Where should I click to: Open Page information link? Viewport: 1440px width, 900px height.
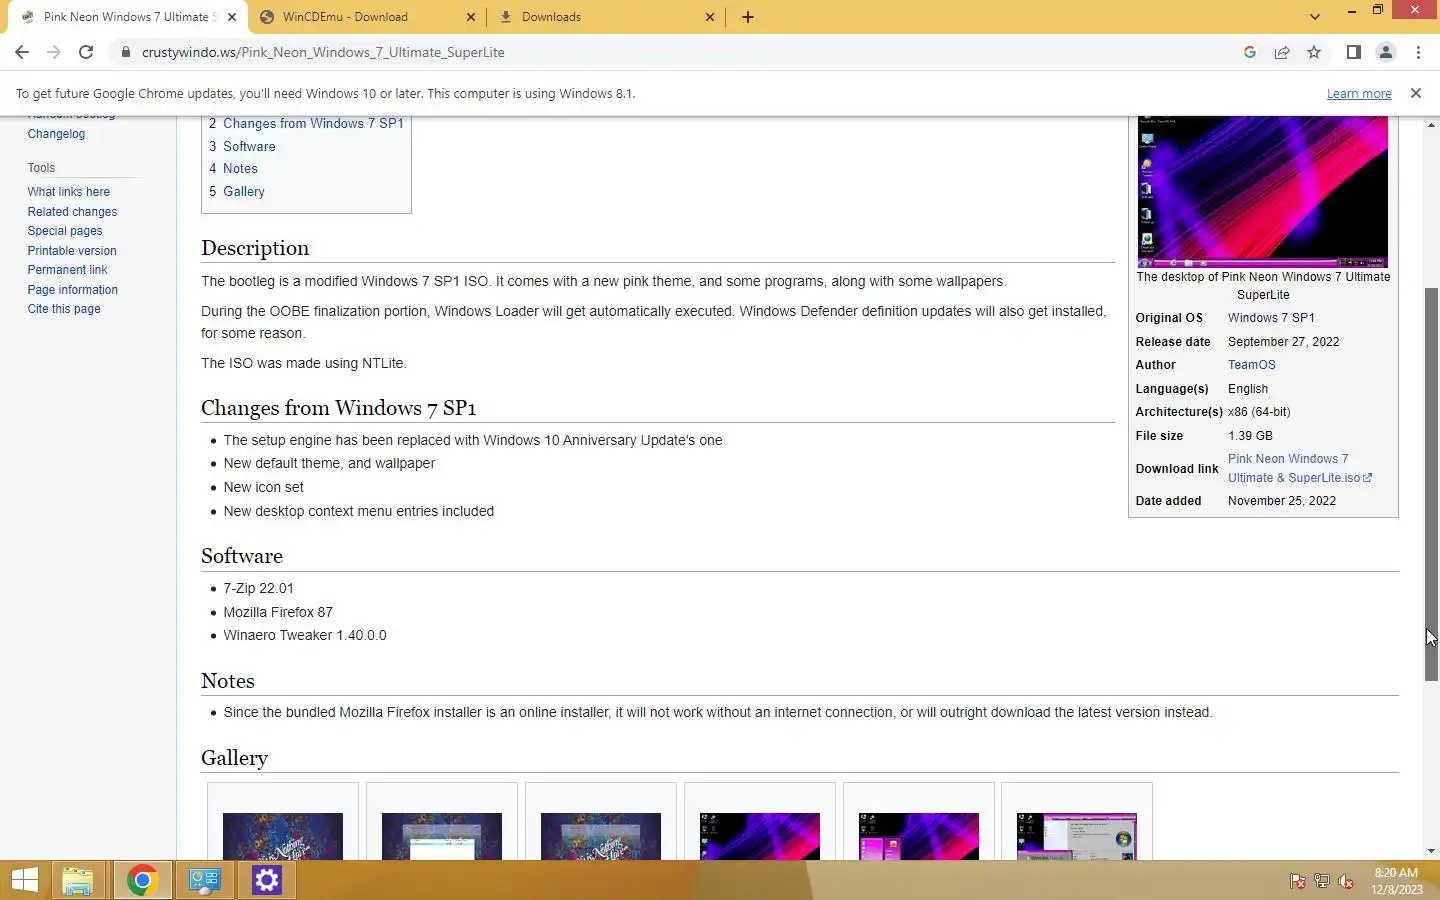pos(73,290)
